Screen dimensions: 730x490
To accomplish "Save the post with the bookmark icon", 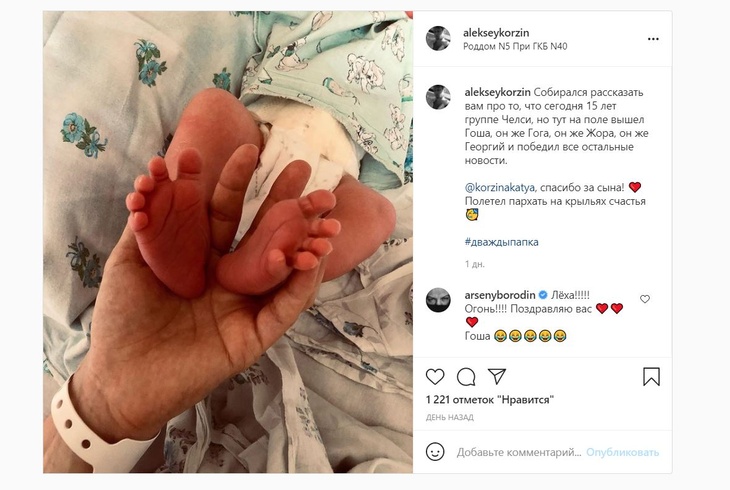I will 651,376.
